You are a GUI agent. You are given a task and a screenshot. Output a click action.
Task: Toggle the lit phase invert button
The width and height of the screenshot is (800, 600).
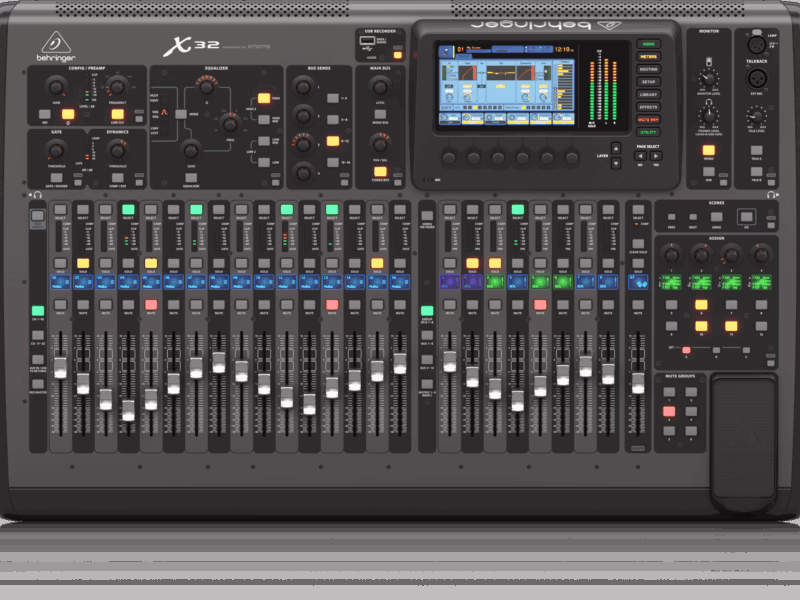point(68,114)
